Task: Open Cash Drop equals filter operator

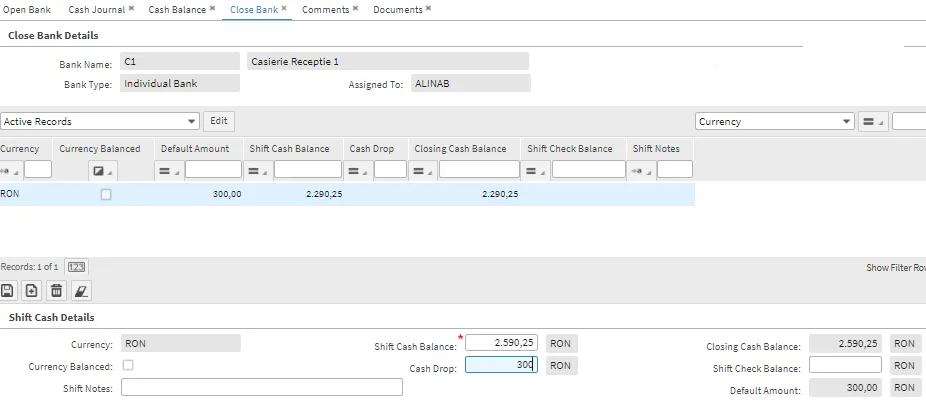Action: click(x=356, y=171)
